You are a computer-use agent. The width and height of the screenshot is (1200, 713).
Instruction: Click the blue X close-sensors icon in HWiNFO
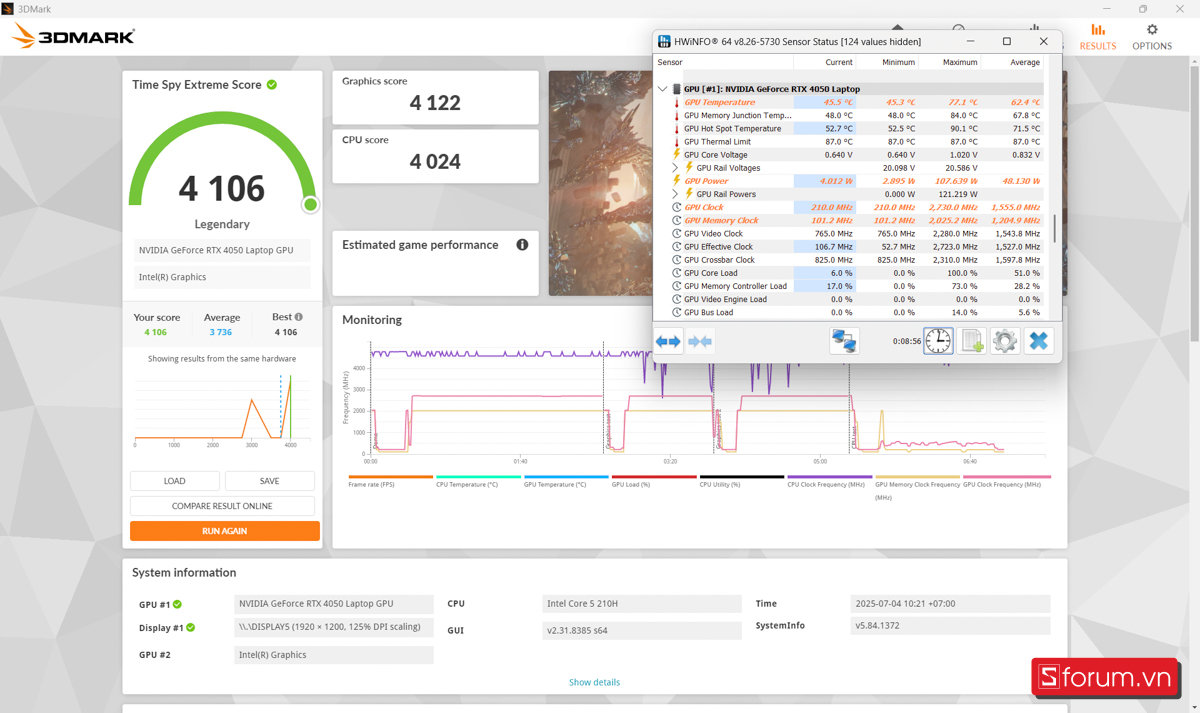(x=1039, y=341)
